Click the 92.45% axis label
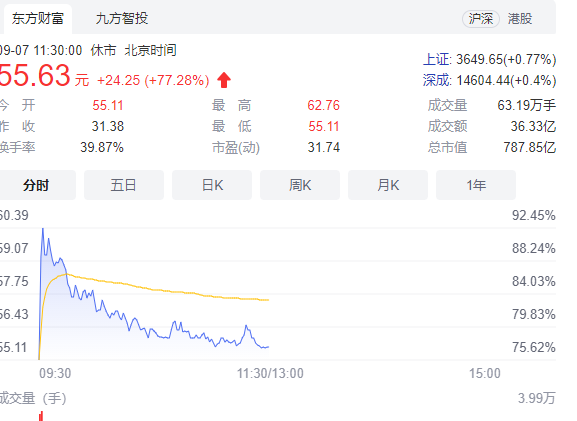 [x=534, y=215]
